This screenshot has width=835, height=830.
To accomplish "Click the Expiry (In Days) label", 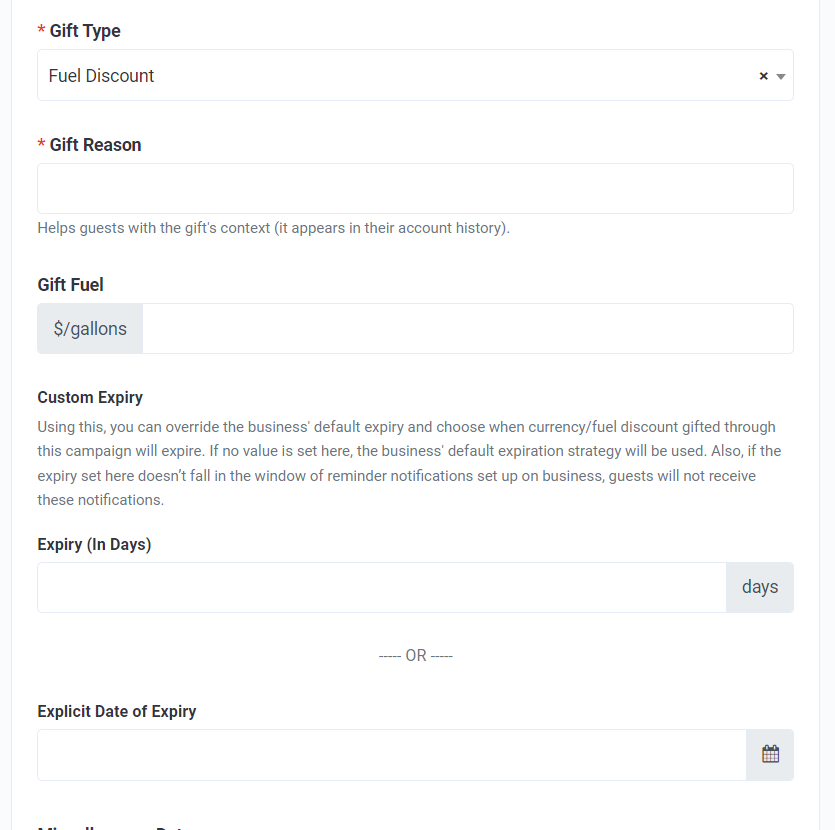I will pyautogui.click(x=94, y=545).
